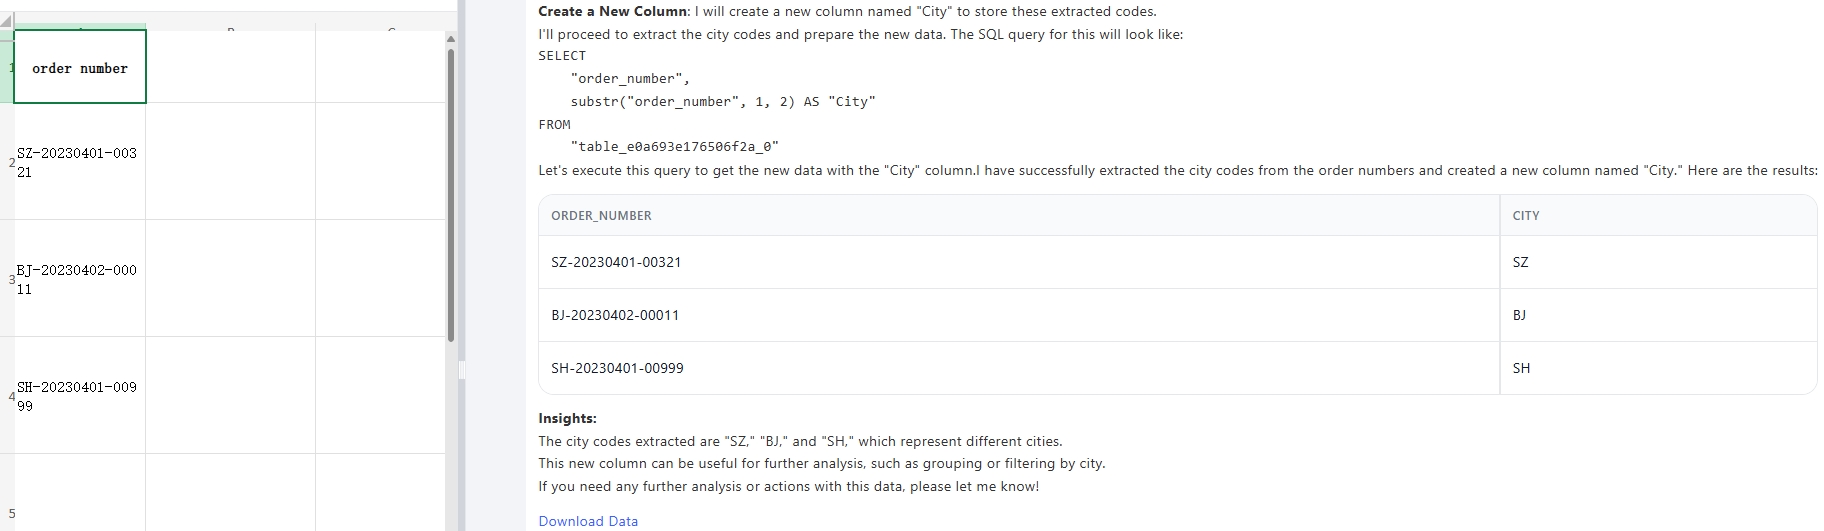Click the spreadsheet scrollbar up arrow

point(450,40)
